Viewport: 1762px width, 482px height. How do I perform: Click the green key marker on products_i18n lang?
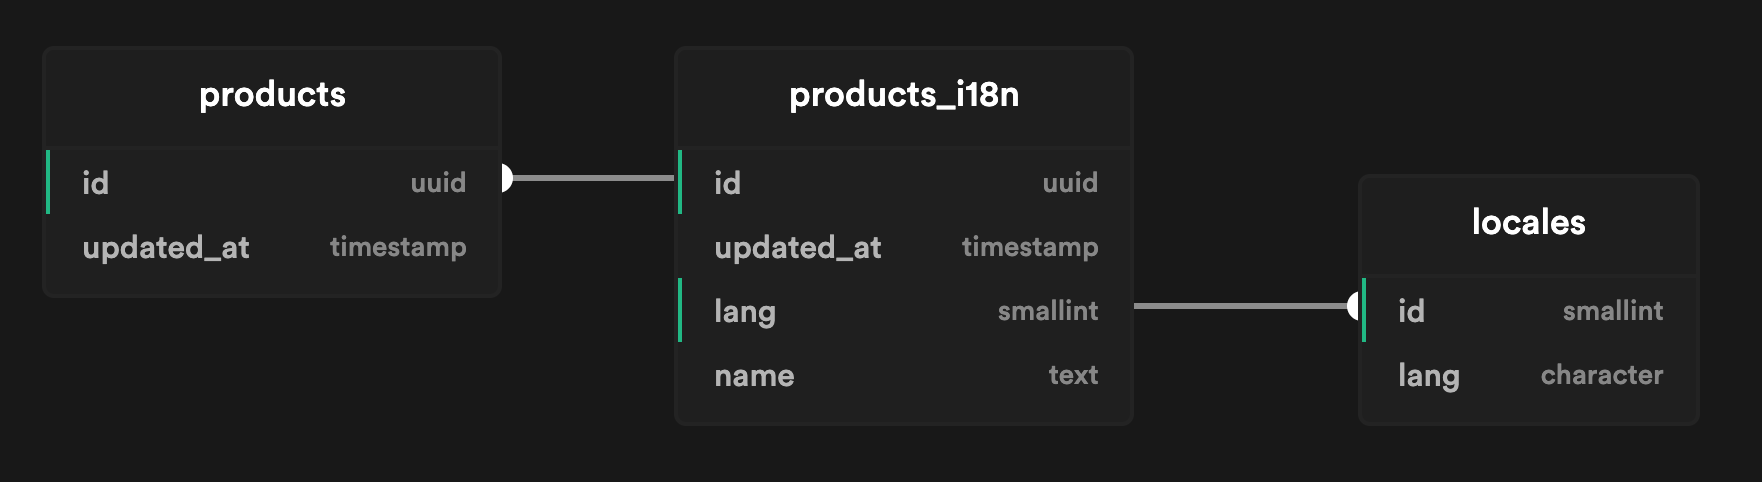pos(680,310)
